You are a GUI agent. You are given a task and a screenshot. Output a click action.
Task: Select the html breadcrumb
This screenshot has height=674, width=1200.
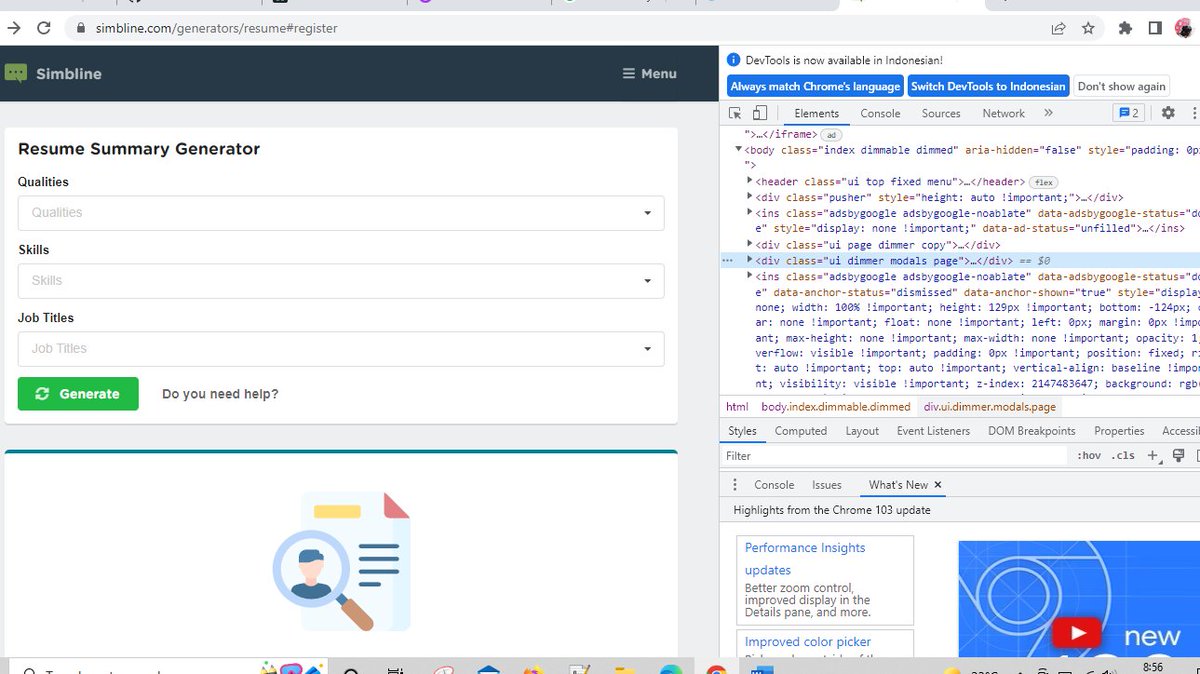737,407
